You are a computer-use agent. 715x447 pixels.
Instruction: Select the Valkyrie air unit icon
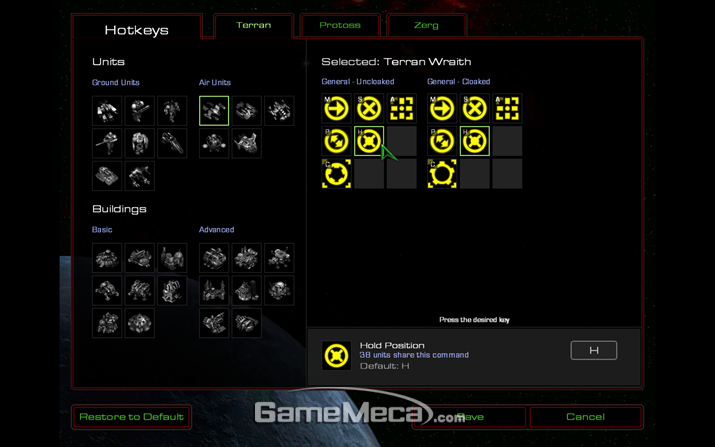pos(279,110)
